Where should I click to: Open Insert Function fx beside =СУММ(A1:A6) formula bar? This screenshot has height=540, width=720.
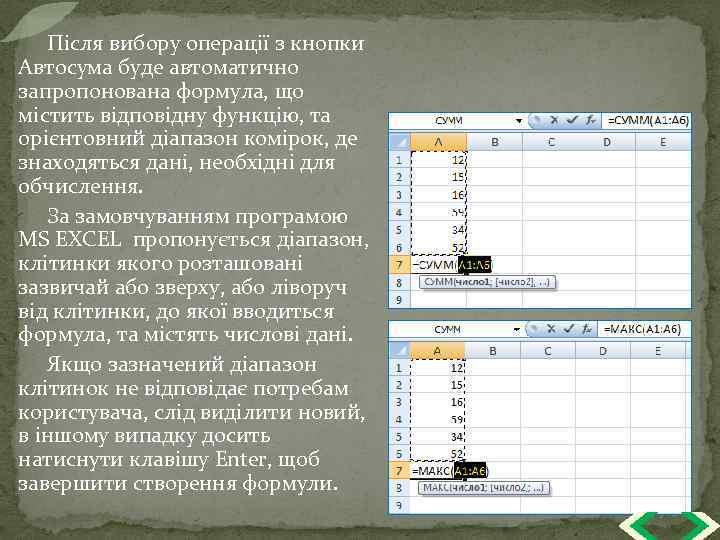pyautogui.click(x=590, y=120)
